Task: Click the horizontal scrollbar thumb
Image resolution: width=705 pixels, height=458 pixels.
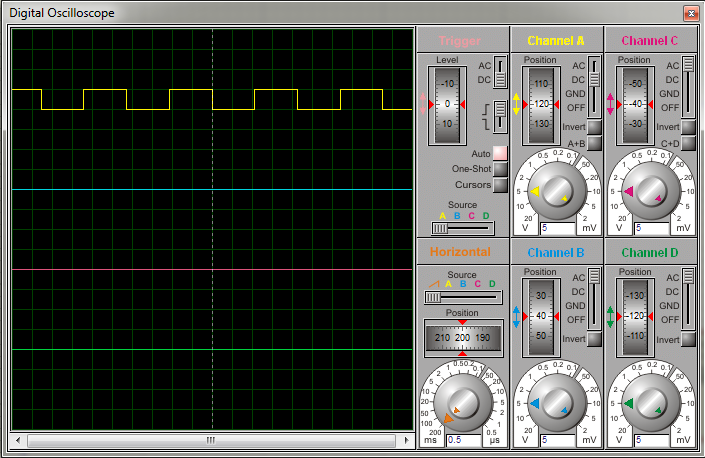Action: pyautogui.click(x=211, y=440)
